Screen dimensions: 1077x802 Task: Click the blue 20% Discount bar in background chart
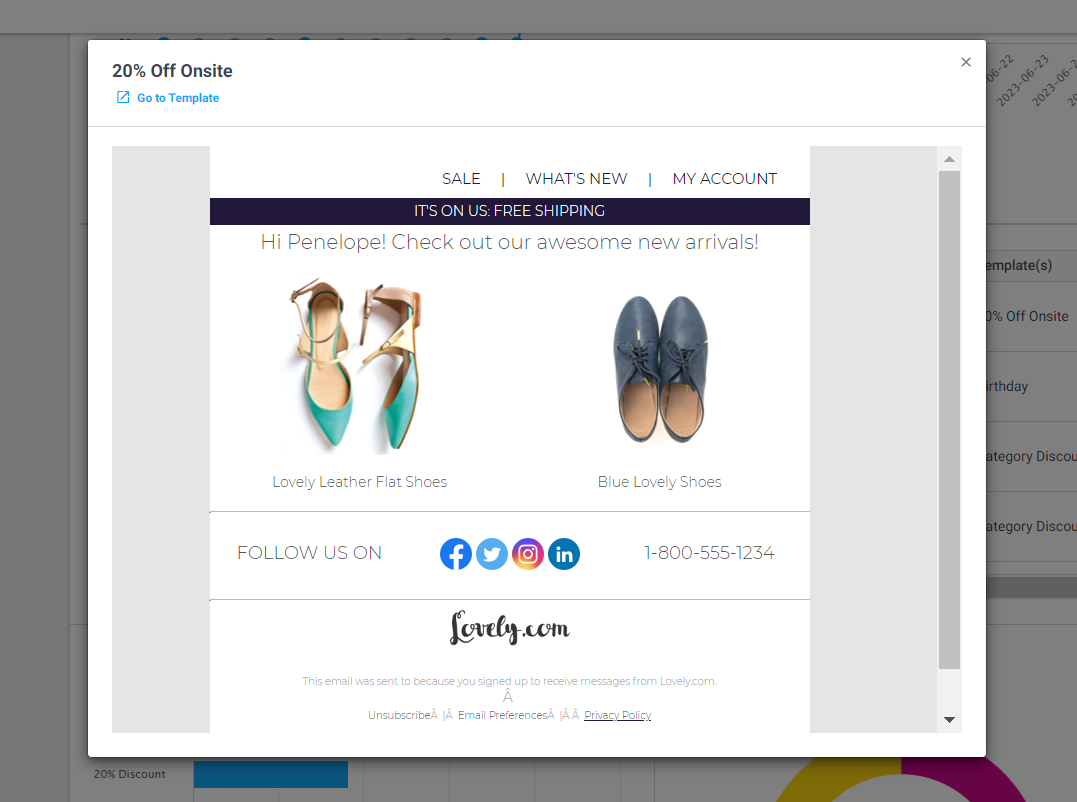coord(271,774)
